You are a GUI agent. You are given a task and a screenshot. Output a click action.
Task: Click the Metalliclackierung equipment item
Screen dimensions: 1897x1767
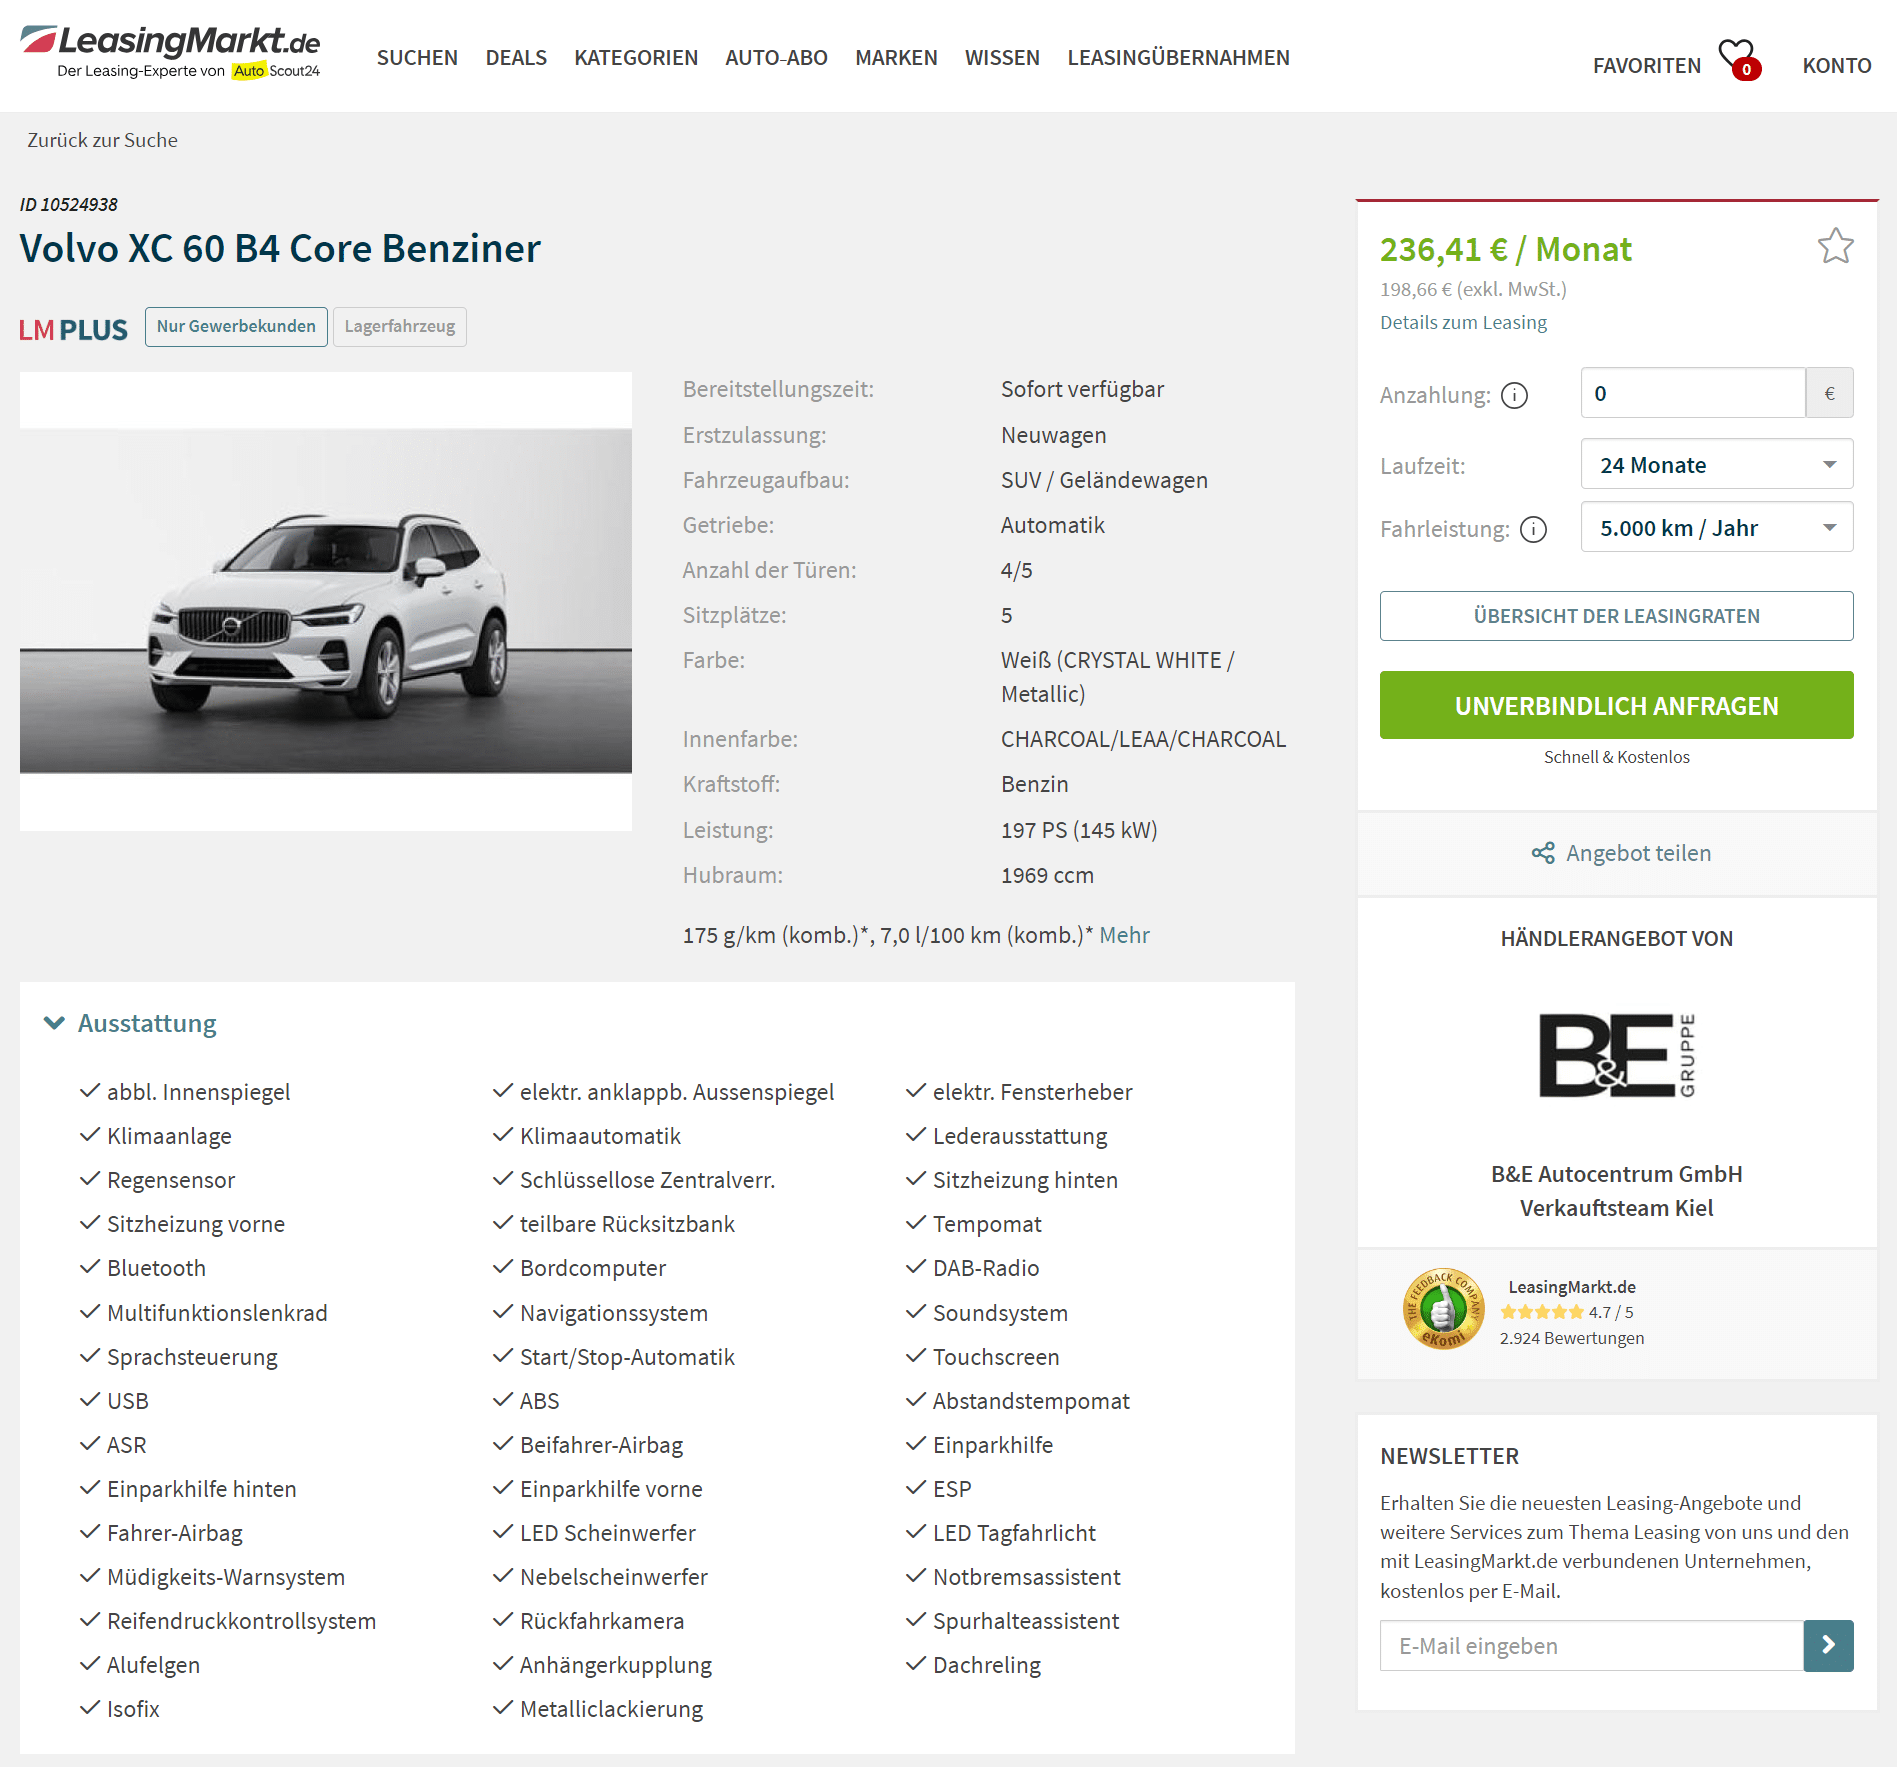611,1709
